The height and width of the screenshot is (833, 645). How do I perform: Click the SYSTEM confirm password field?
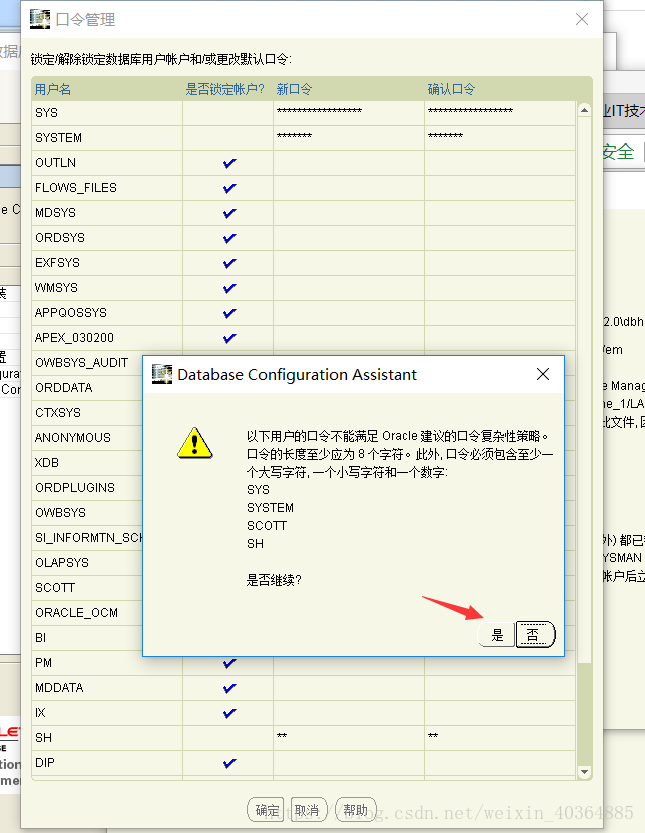tap(500, 138)
